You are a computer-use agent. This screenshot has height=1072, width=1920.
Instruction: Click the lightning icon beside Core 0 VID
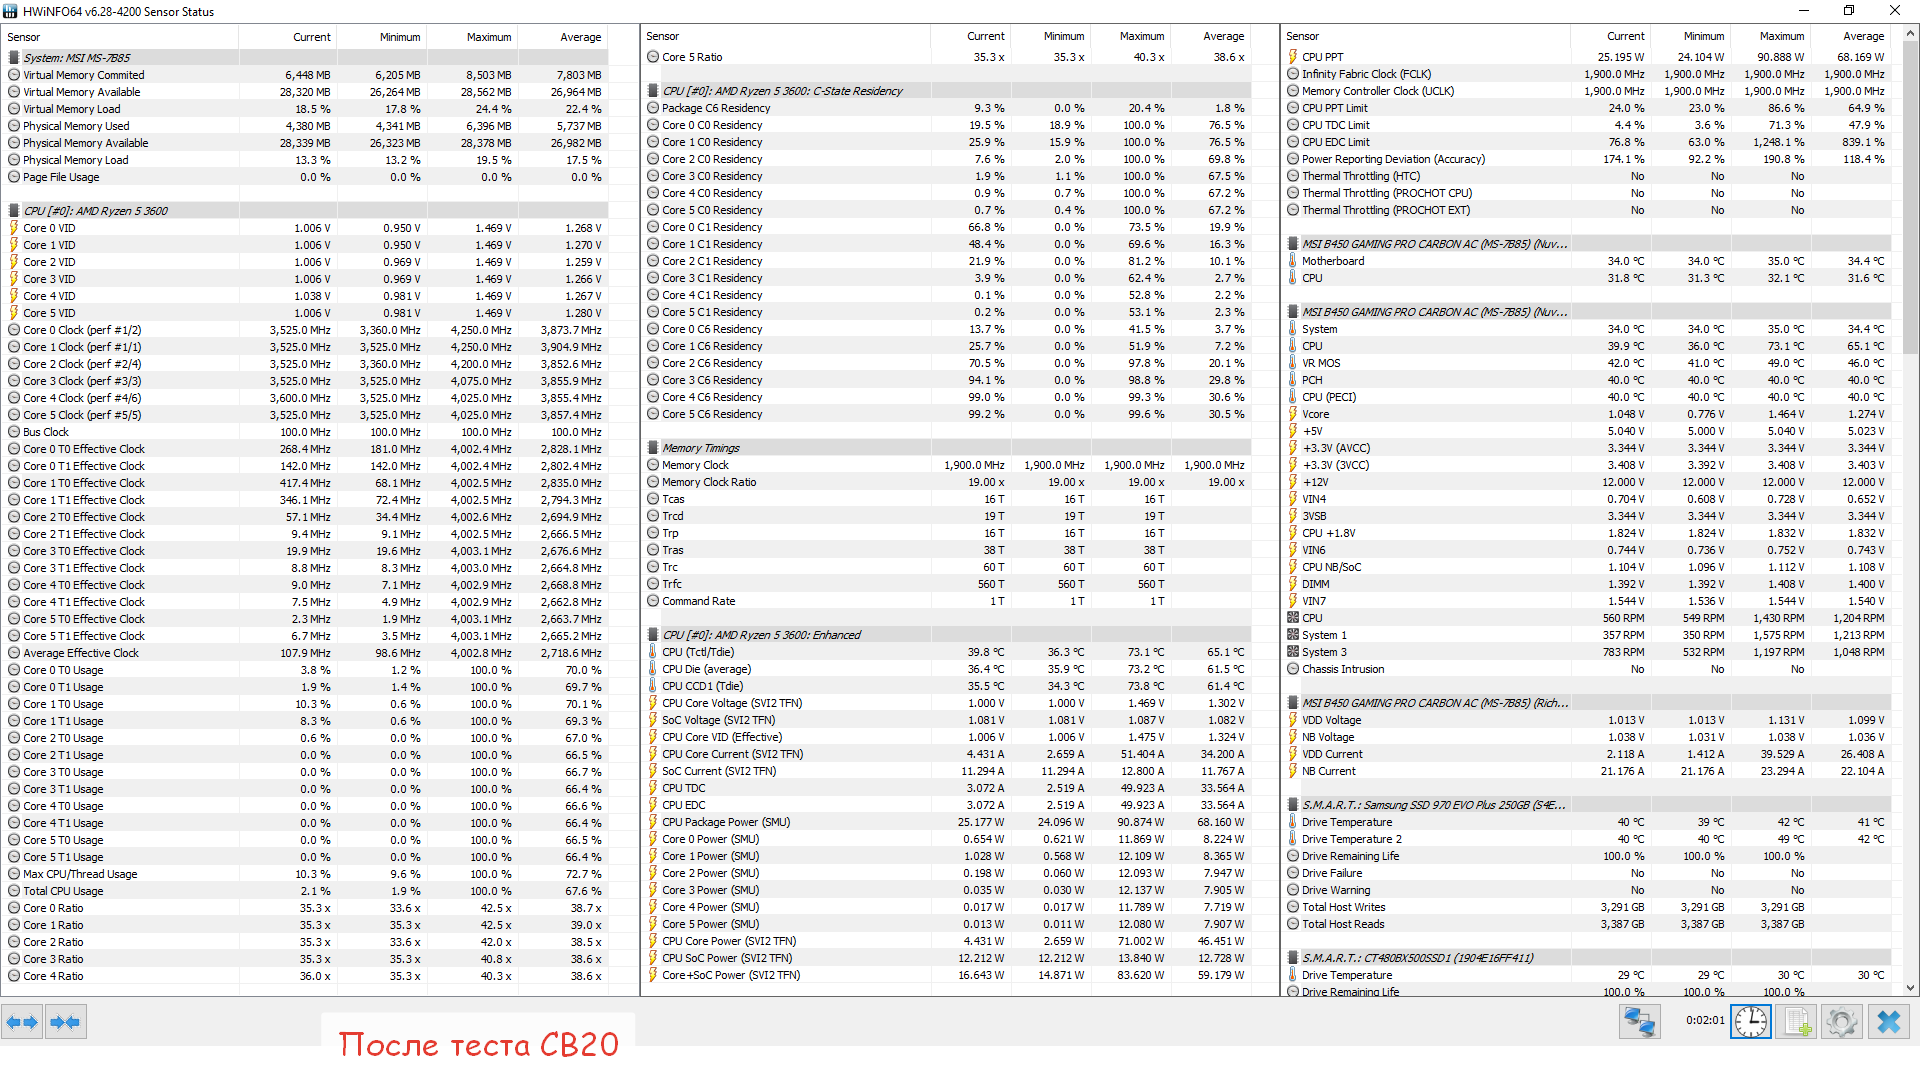click(14, 228)
